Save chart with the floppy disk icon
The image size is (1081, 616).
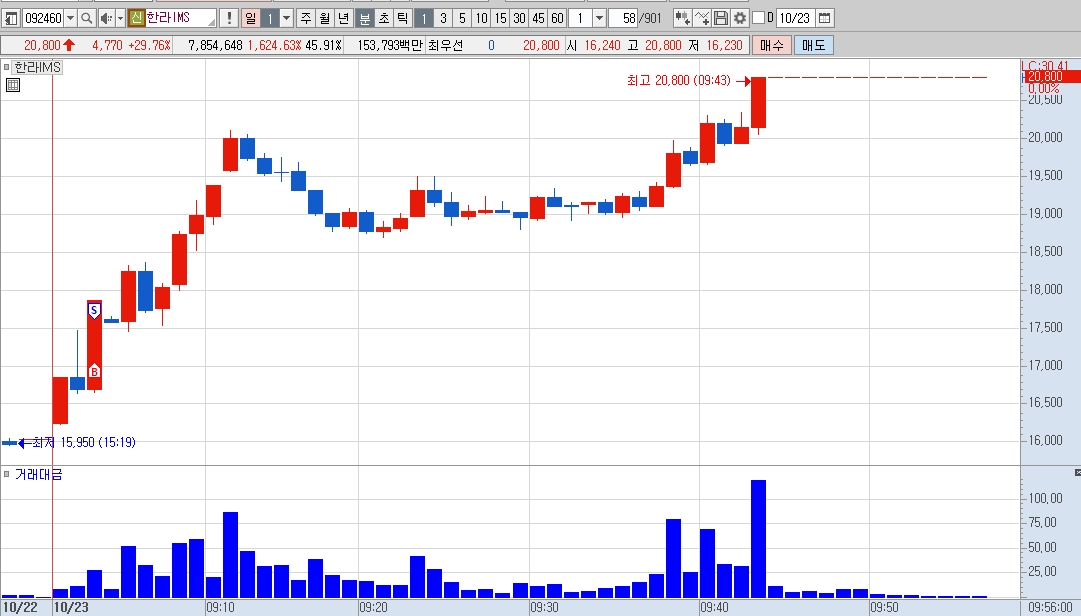click(x=720, y=18)
